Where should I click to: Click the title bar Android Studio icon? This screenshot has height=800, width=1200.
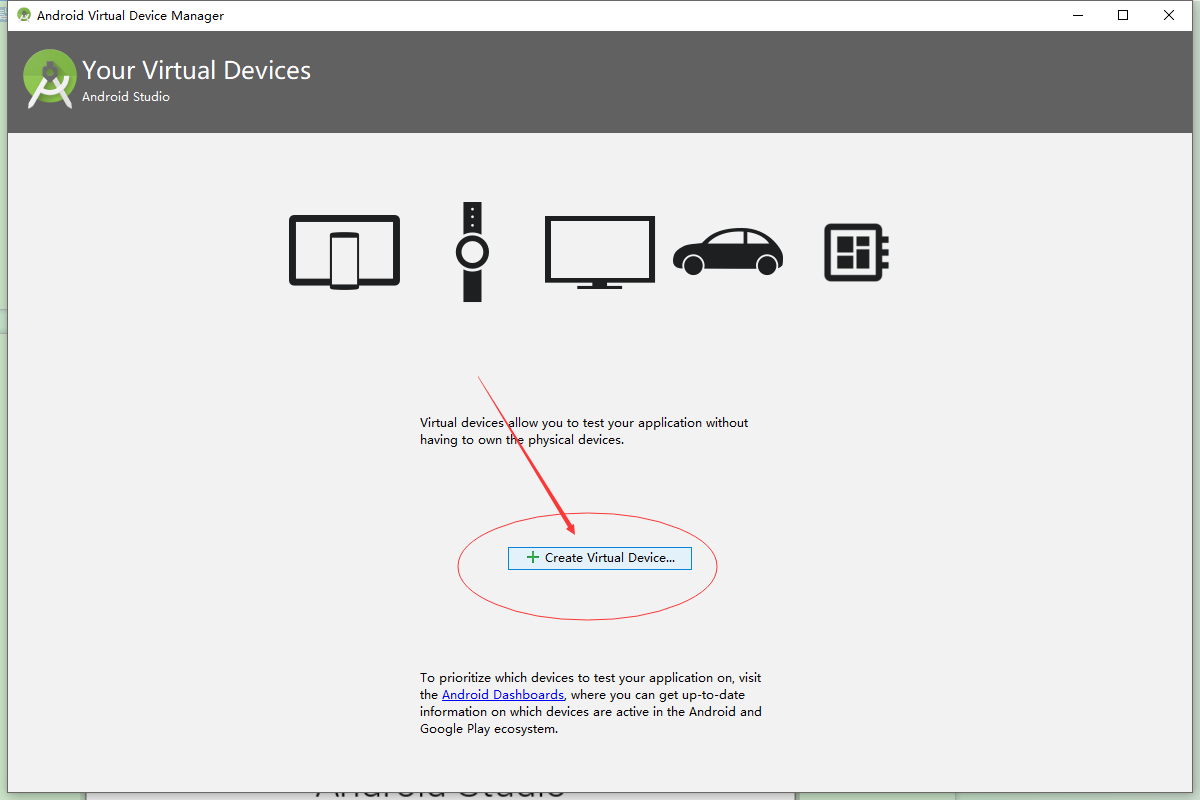(x=24, y=15)
